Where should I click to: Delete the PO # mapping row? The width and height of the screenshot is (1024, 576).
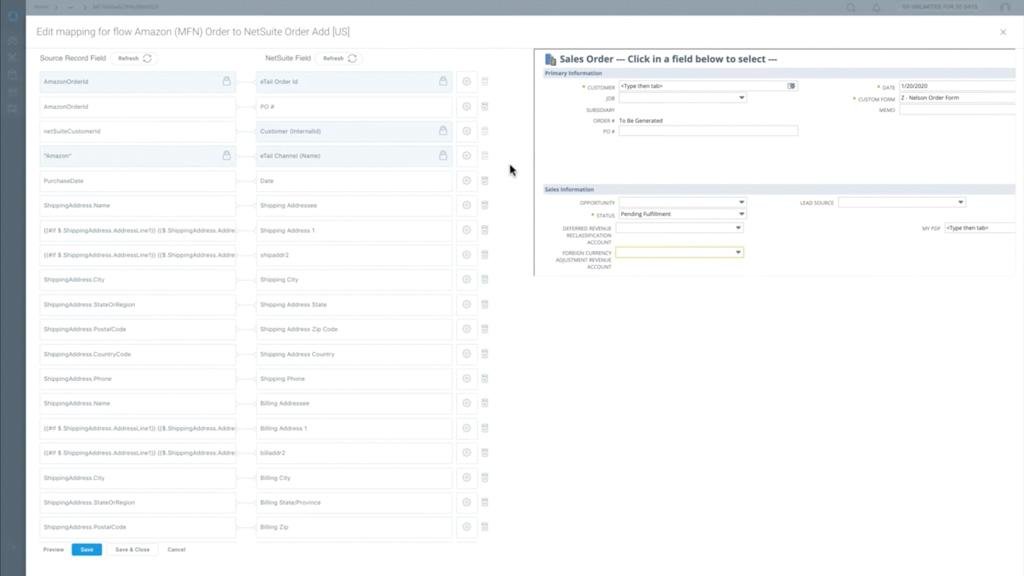pos(485,106)
